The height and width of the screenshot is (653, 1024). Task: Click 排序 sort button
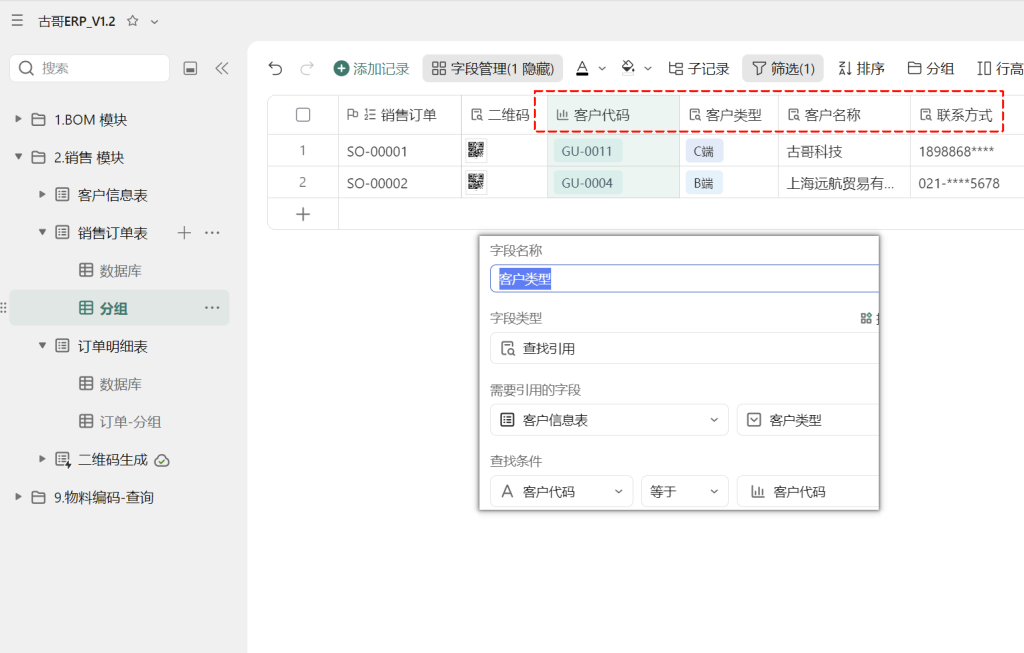(x=861, y=69)
